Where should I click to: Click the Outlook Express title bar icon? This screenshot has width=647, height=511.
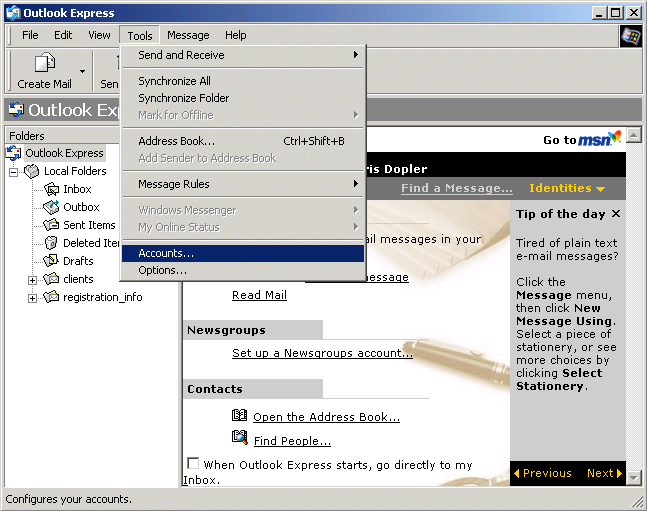(13, 13)
